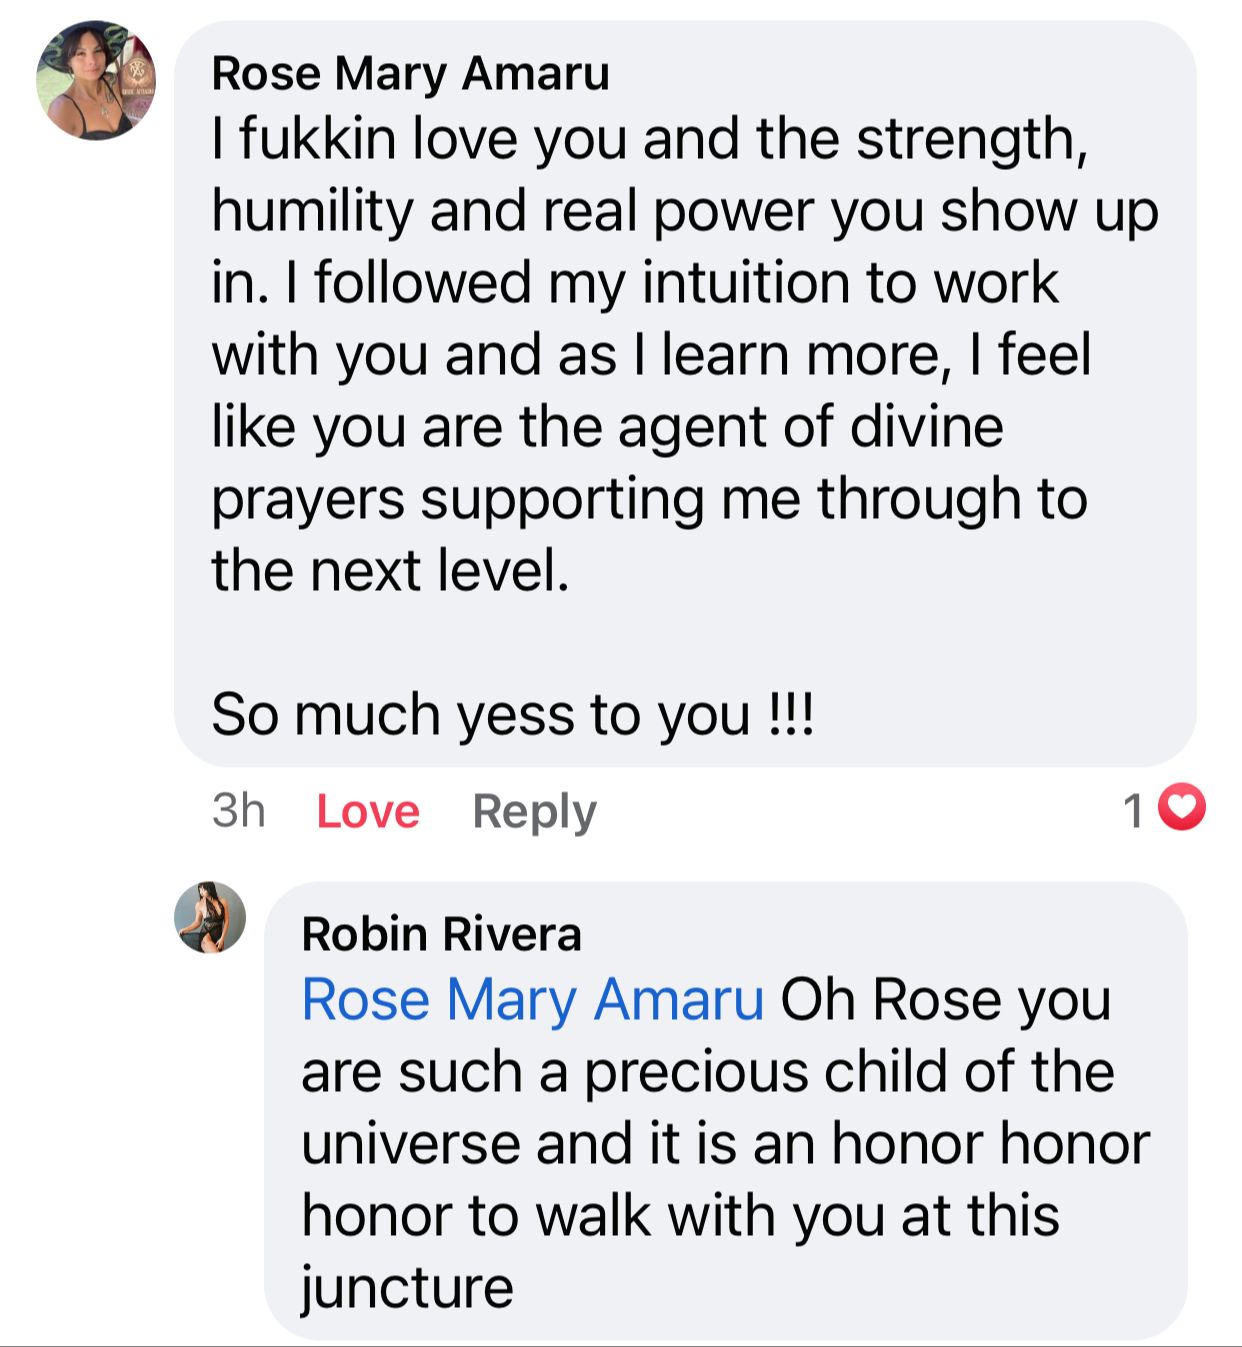Toggle the Love reaction on Rose's comment
This screenshot has width=1242, height=1347.
(368, 811)
